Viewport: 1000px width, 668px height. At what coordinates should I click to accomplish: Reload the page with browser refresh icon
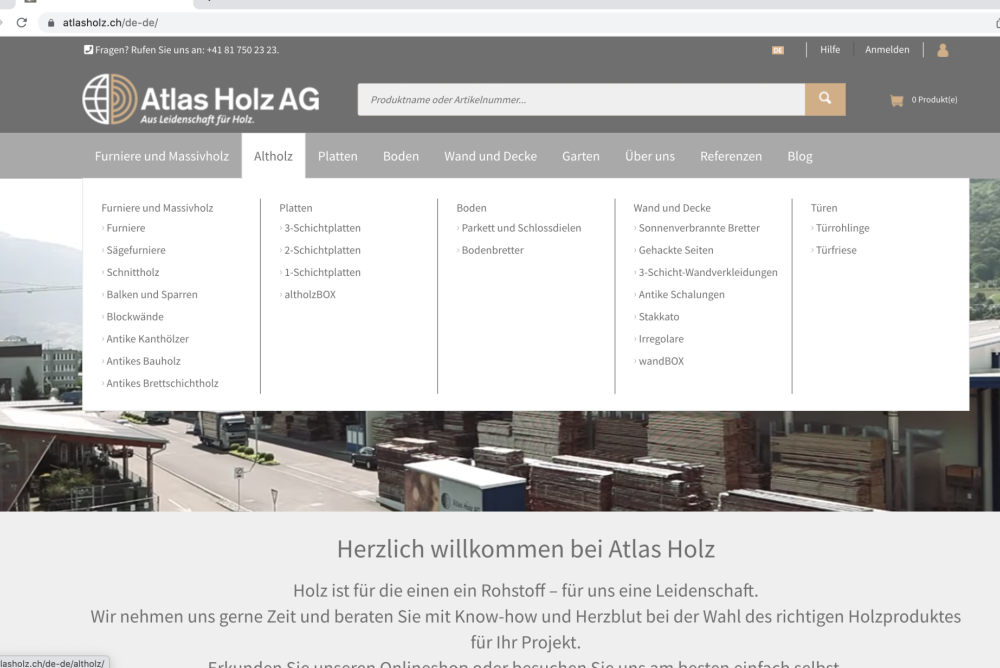(x=21, y=22)
